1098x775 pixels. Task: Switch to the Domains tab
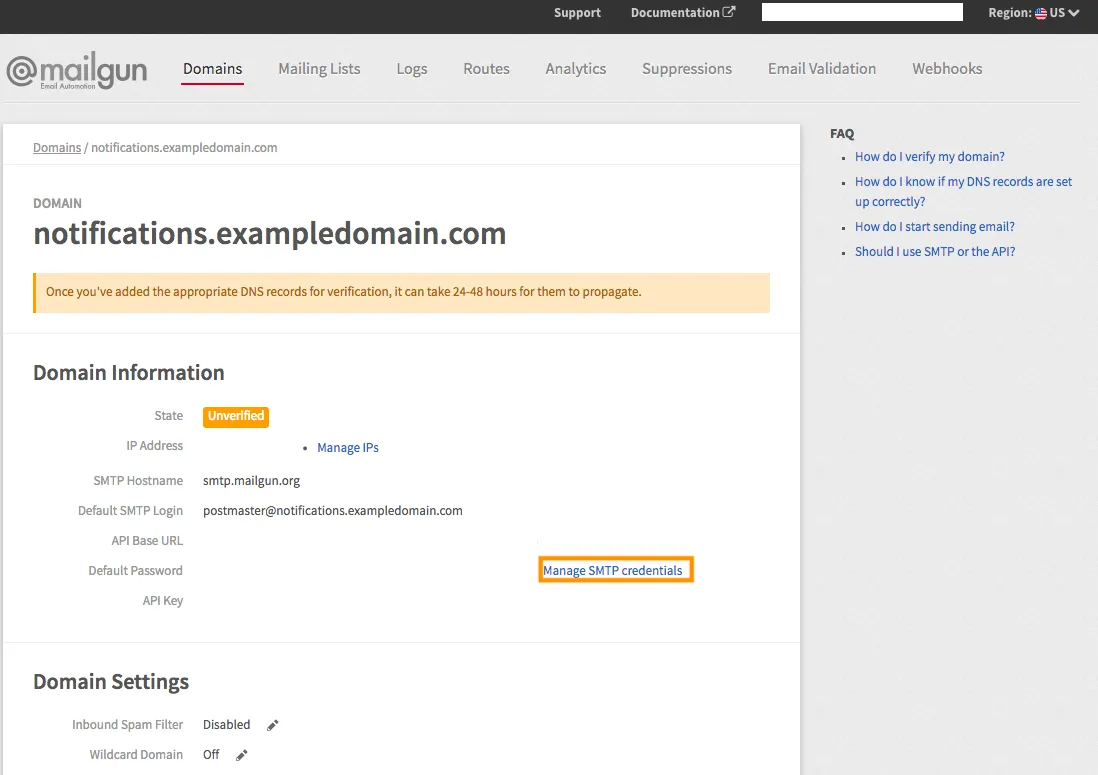click(212, 69)
